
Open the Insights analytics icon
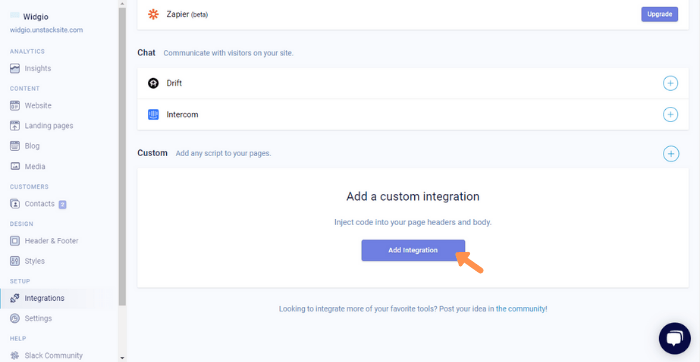tap(15, 68)
